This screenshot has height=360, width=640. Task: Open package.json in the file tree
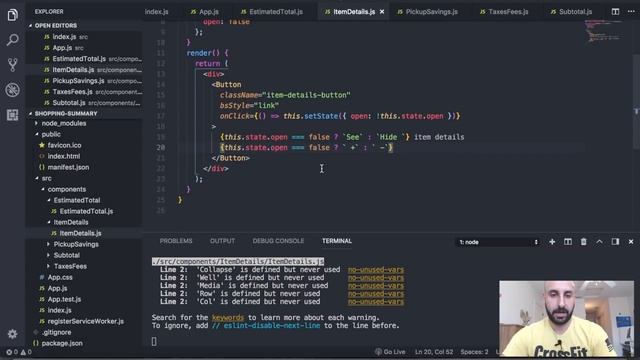click(x=62, y=344)
